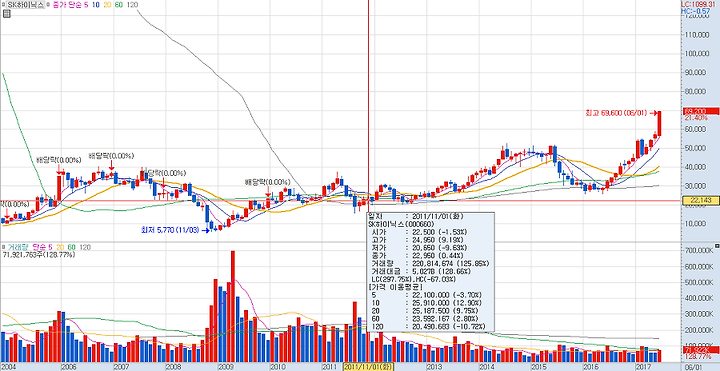
Task: Click the 2011/11/01(화) date label on axis
Action: pyautogui.click(x=369, y=366)
